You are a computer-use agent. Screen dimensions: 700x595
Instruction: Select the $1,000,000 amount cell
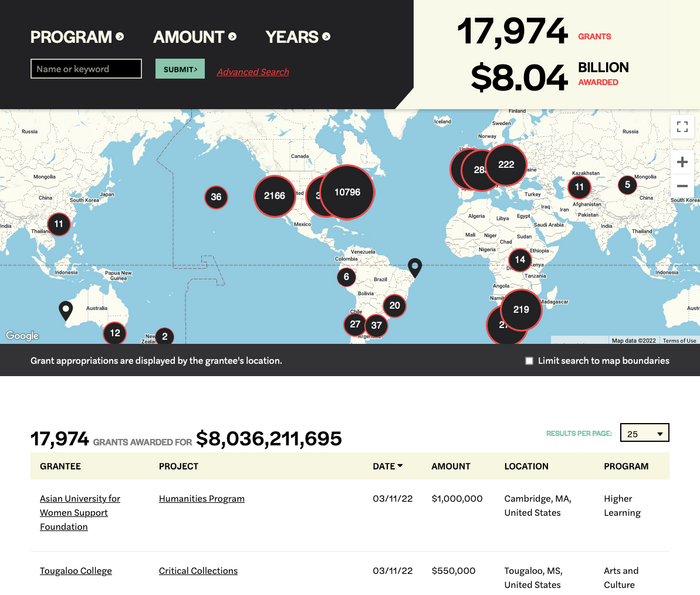tap(457, 499)
